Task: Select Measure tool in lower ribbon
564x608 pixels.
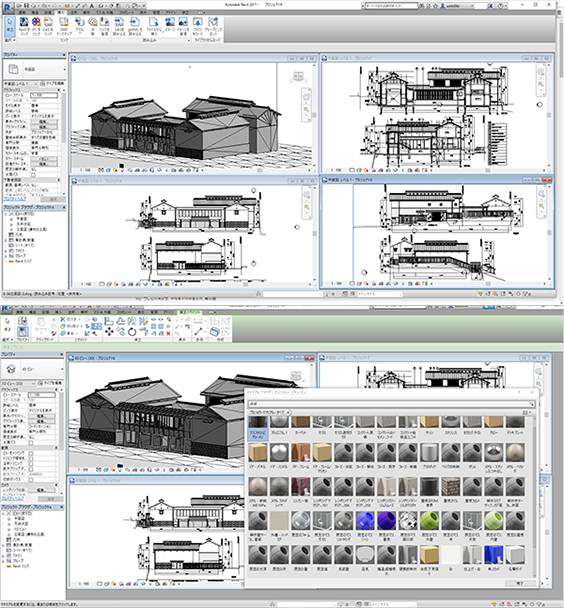Action: (198, 332)
